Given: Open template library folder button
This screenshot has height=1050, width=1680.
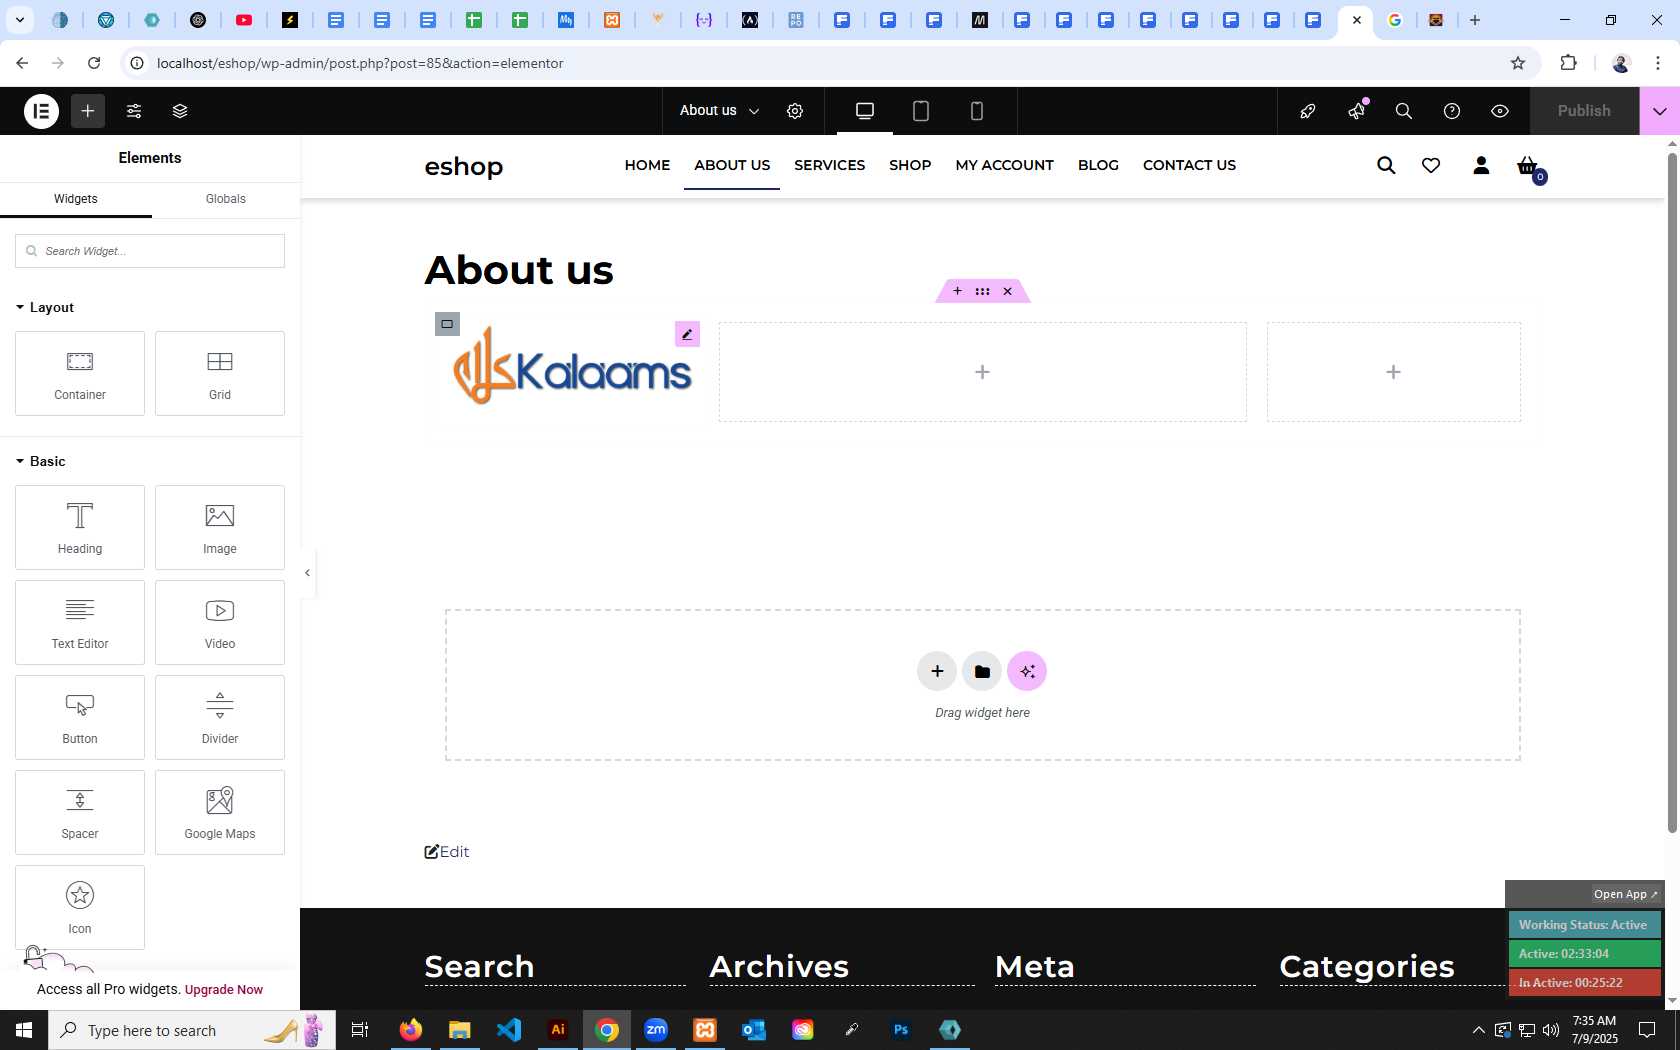Looking at the screenshot, I should click(x=982, y=671).
